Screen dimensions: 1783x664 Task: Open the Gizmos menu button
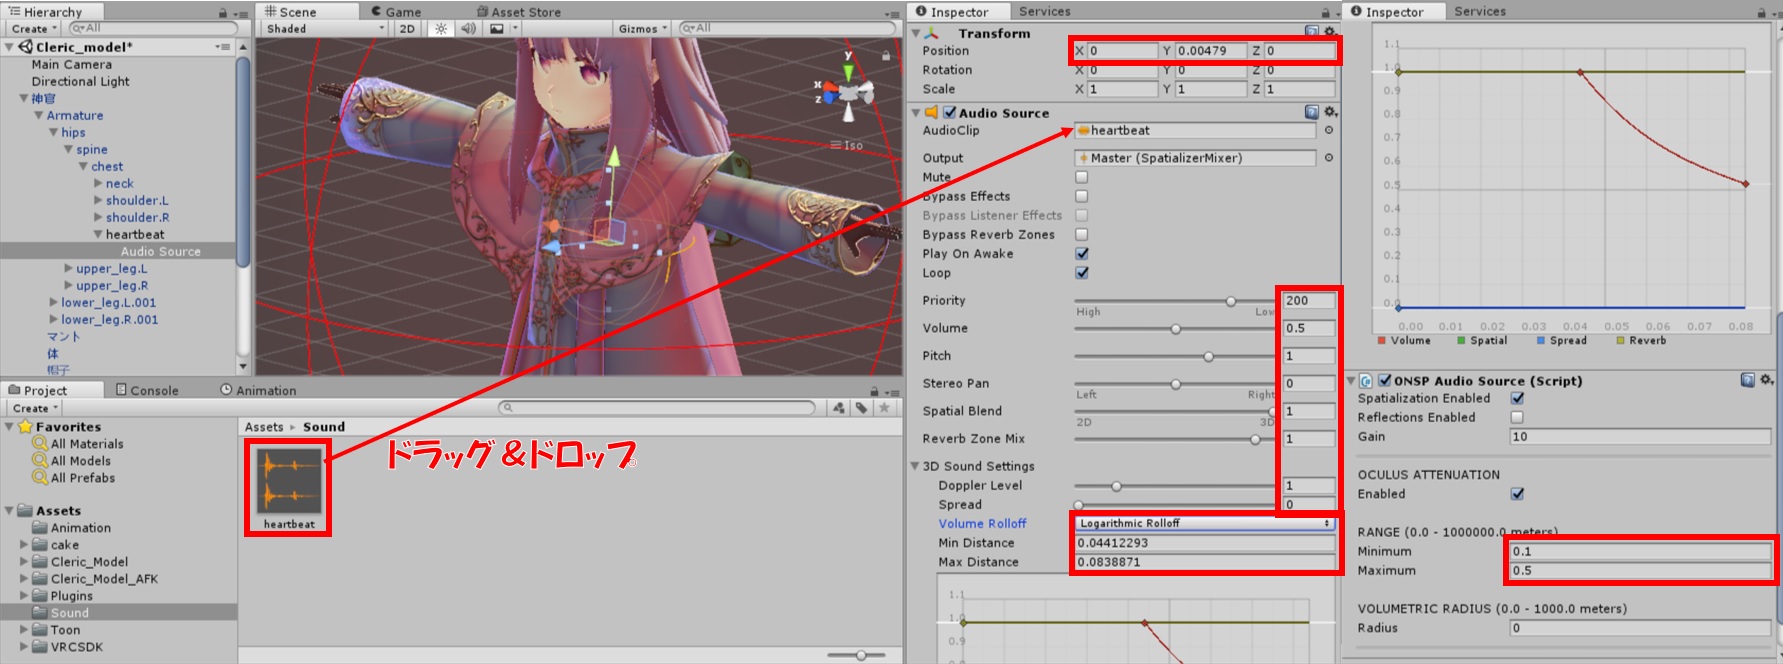[642, 29]
